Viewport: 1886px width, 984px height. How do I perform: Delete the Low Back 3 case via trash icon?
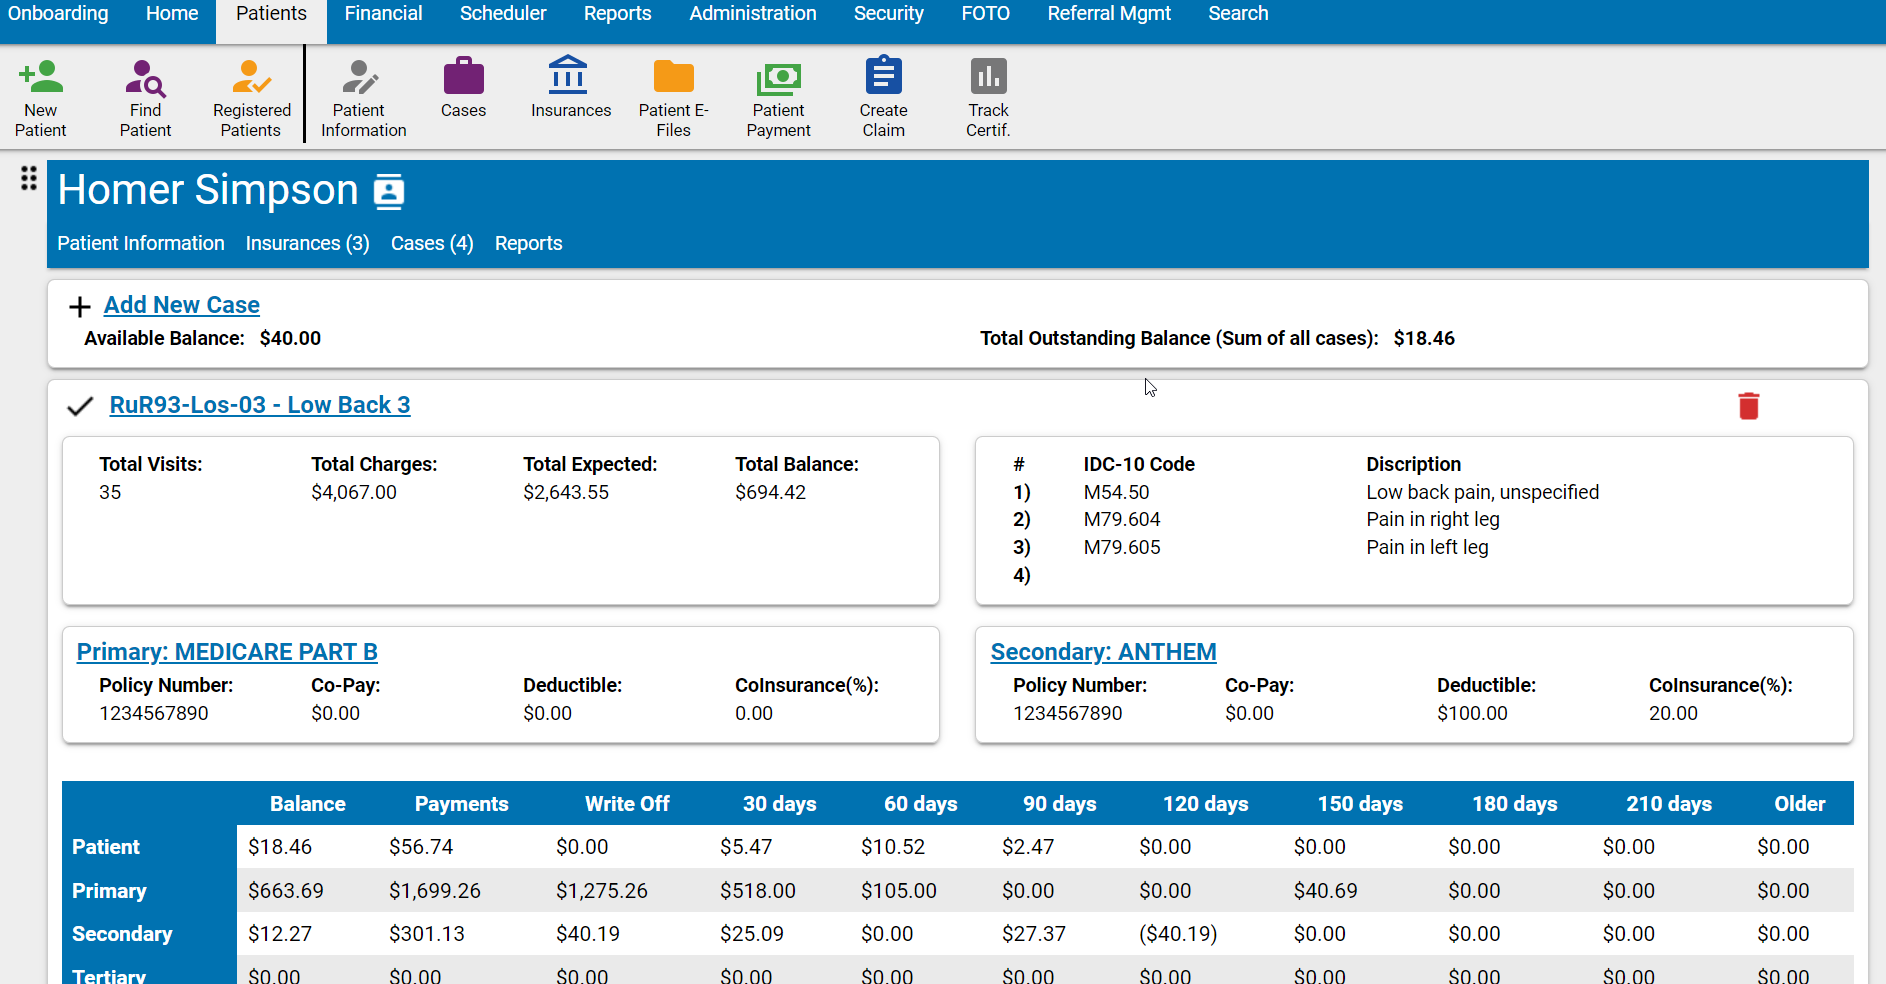click(x=1748, y=406)
